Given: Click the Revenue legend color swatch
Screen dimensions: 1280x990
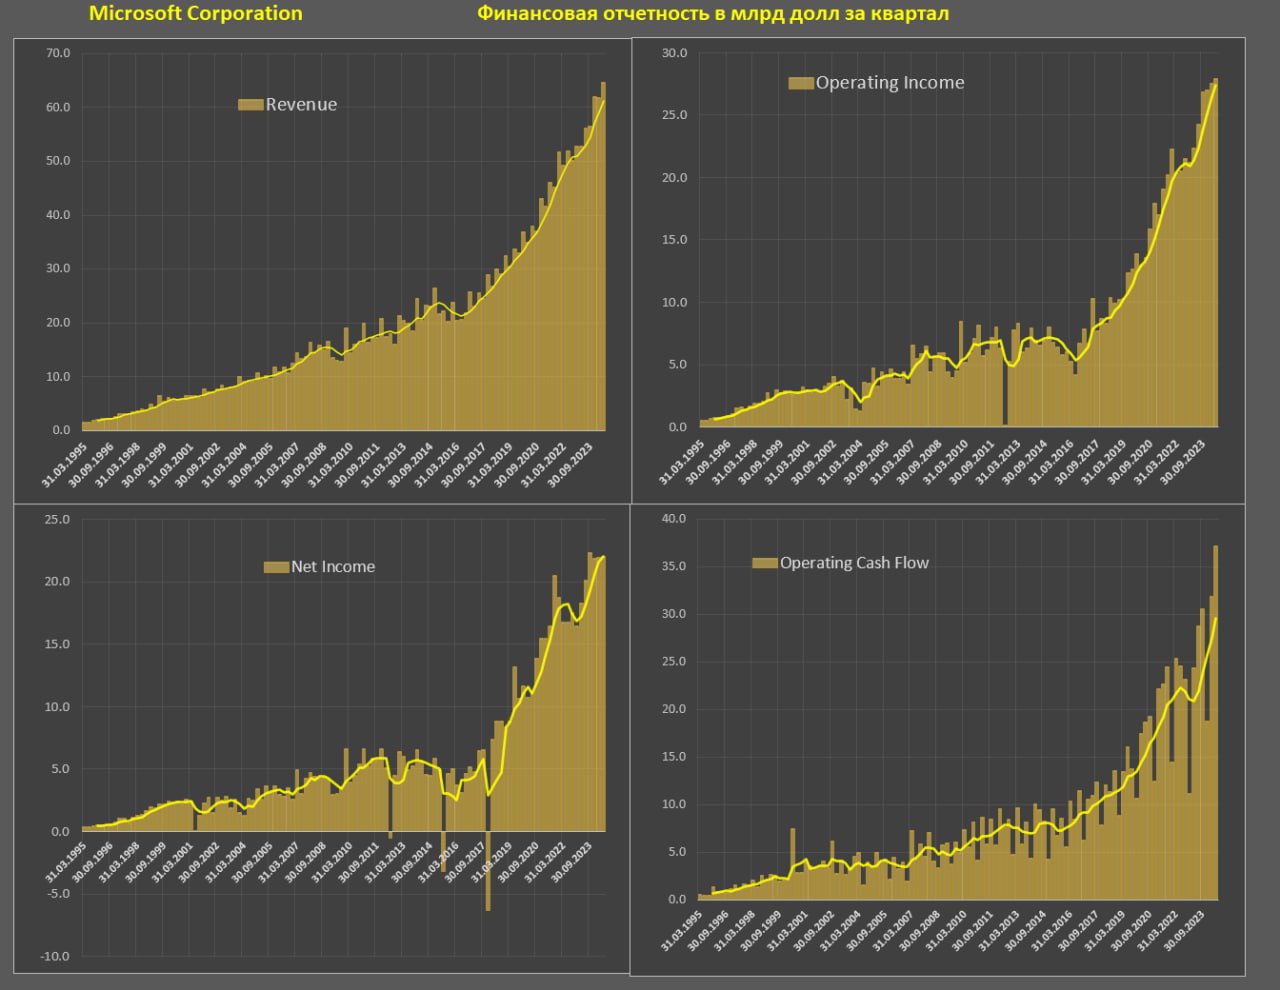Looking at the screenshot, I should (250, 105).
